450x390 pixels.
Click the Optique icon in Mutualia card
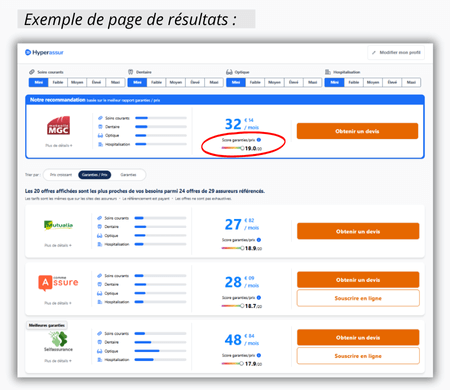(99, 236)
